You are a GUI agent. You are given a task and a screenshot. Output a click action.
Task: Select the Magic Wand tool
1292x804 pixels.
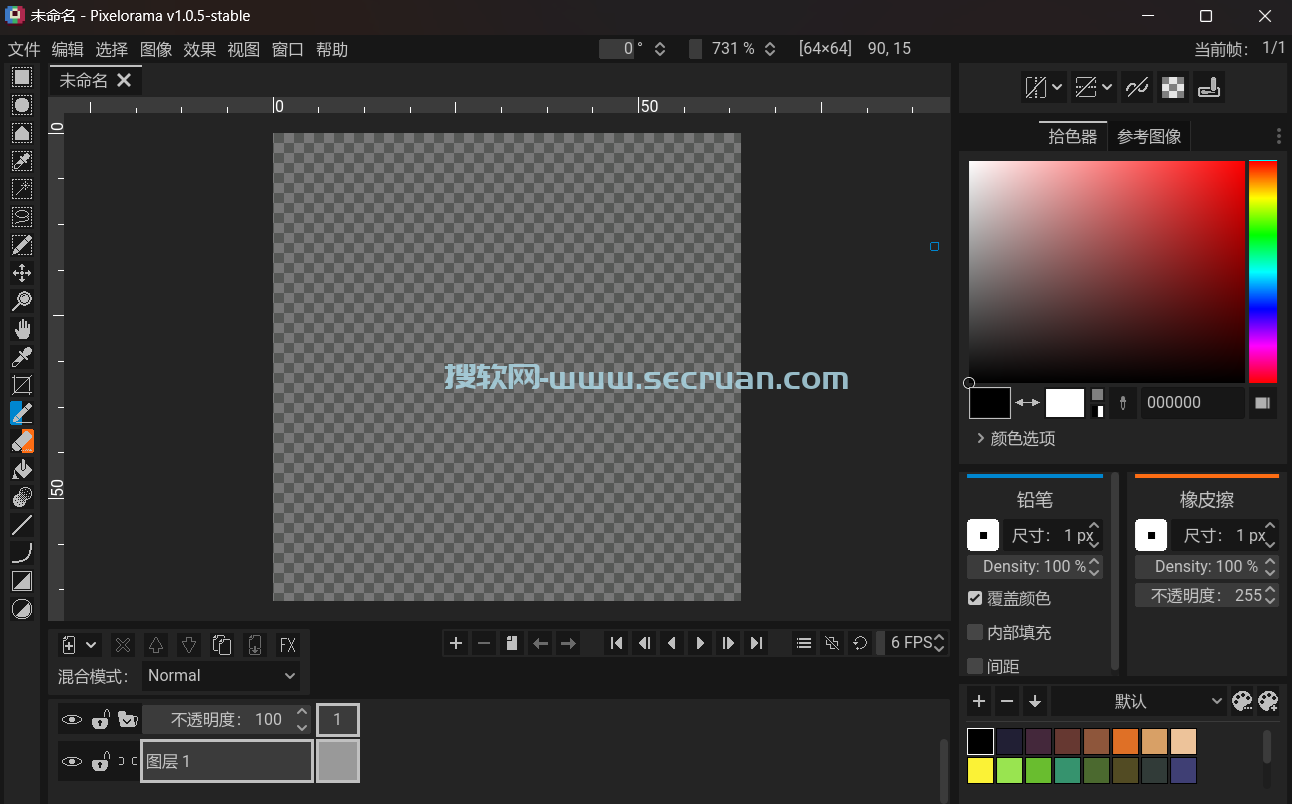[22, 189]
